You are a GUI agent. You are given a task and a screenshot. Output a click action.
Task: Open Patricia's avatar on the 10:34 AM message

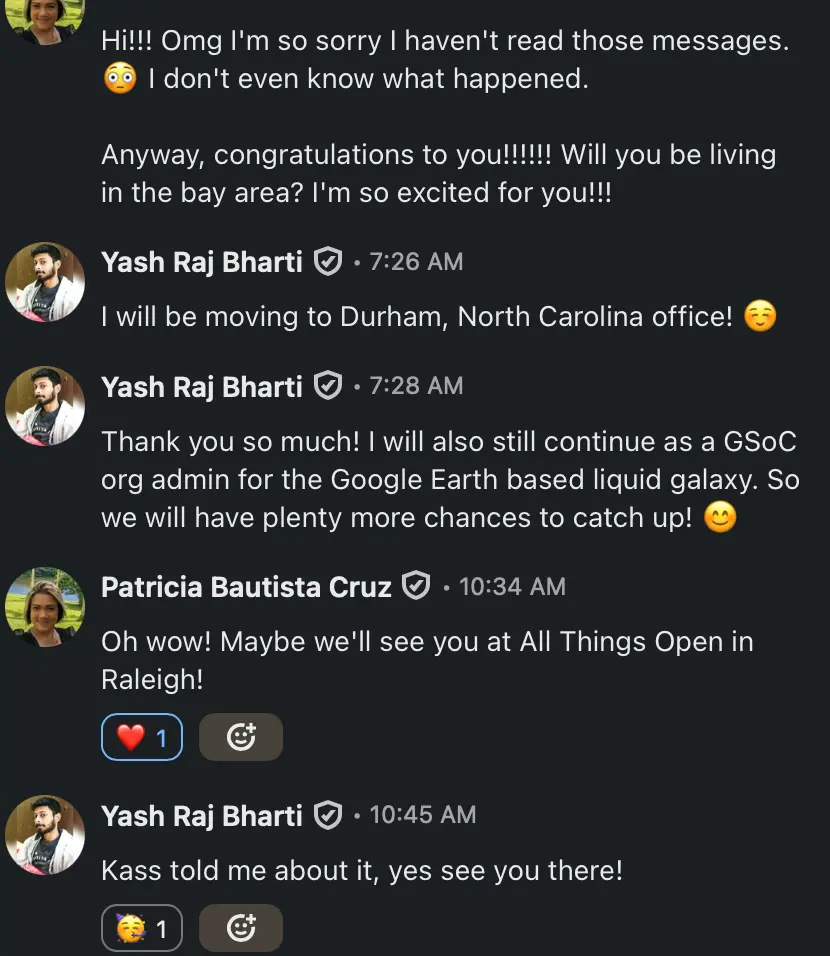click(45, 607)
